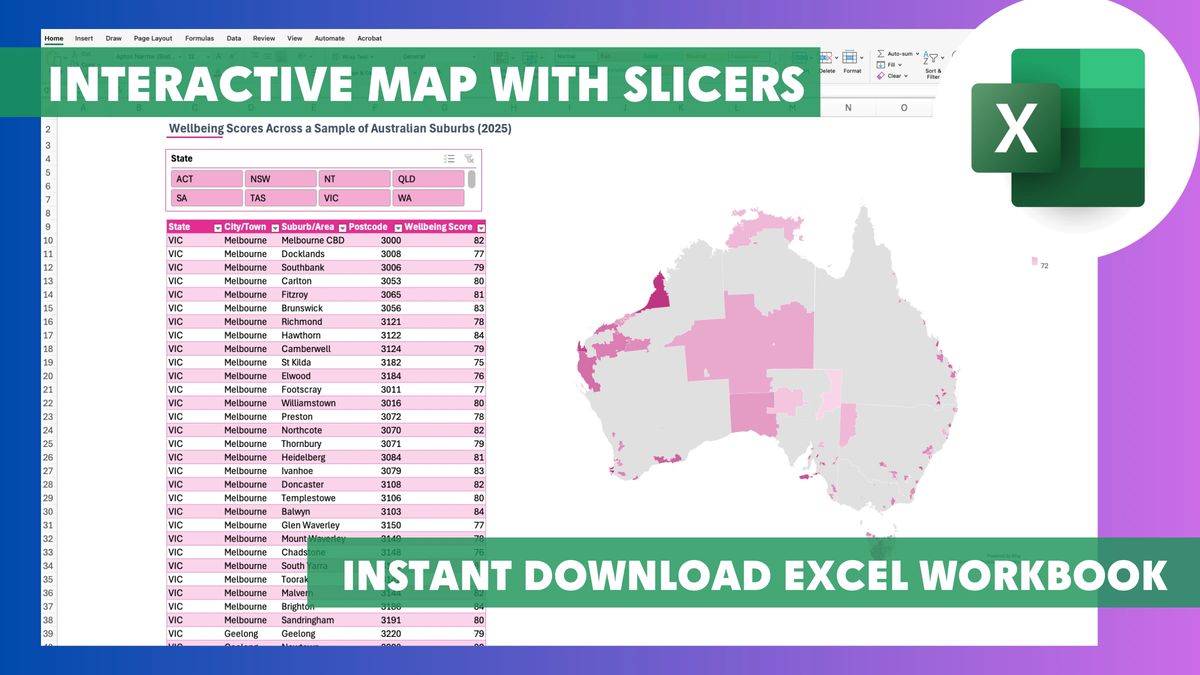Screen dimensions: 1200x675
Task: Filter by NSW in the State slicer
Action: click(280, 179)
